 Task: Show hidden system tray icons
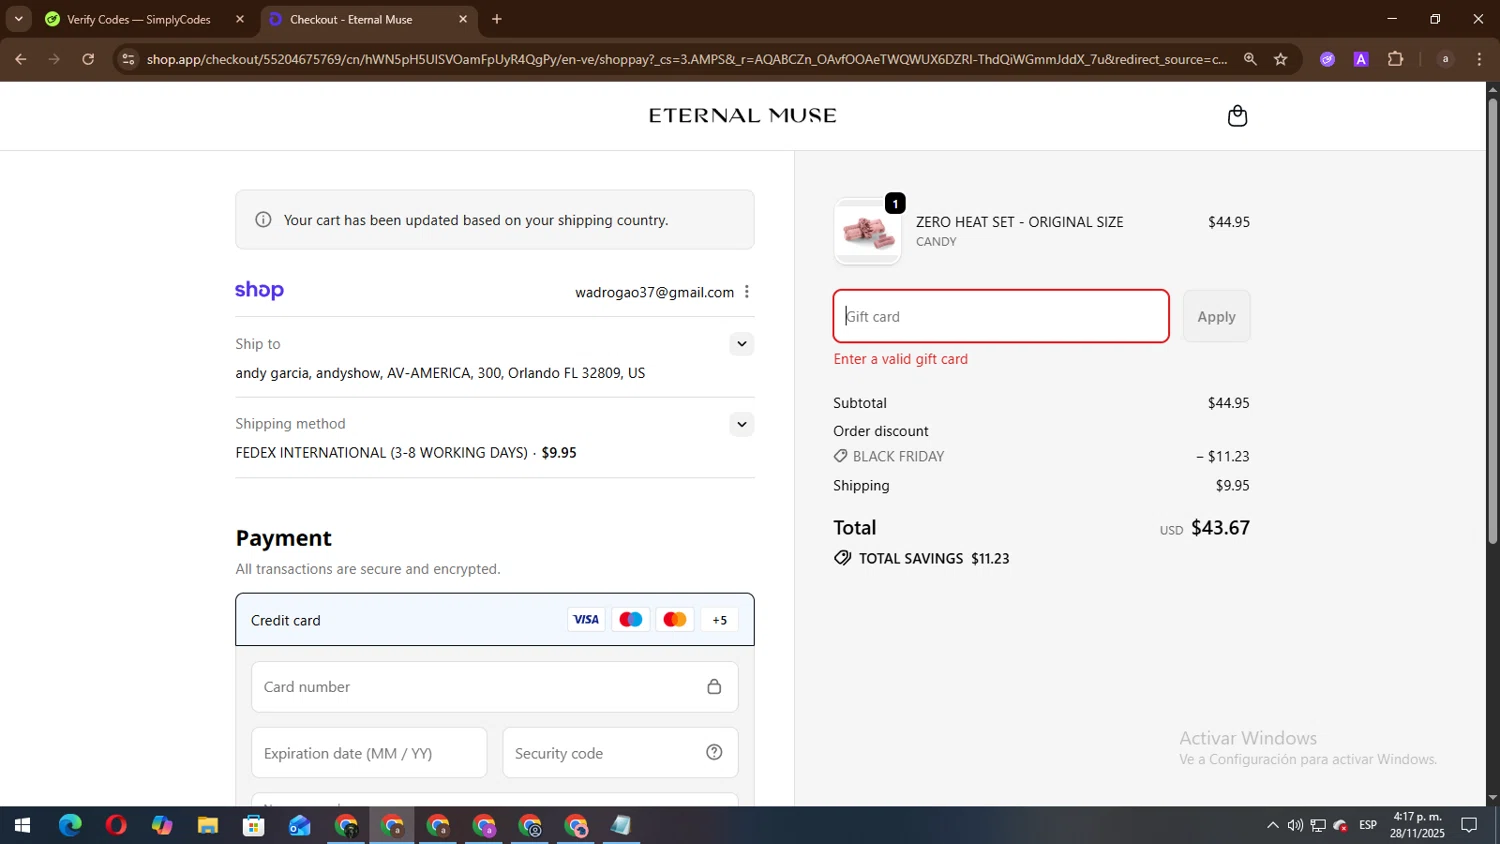1273,826
